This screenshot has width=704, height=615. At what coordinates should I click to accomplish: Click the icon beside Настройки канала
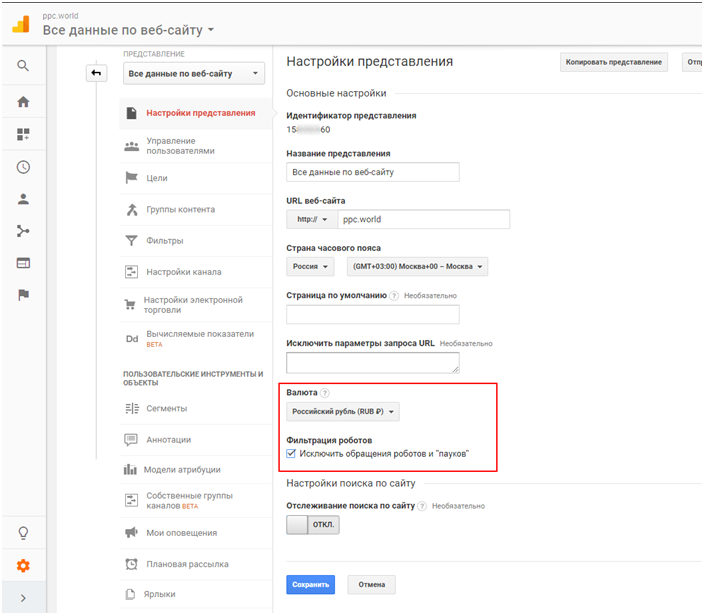[131, 272]
